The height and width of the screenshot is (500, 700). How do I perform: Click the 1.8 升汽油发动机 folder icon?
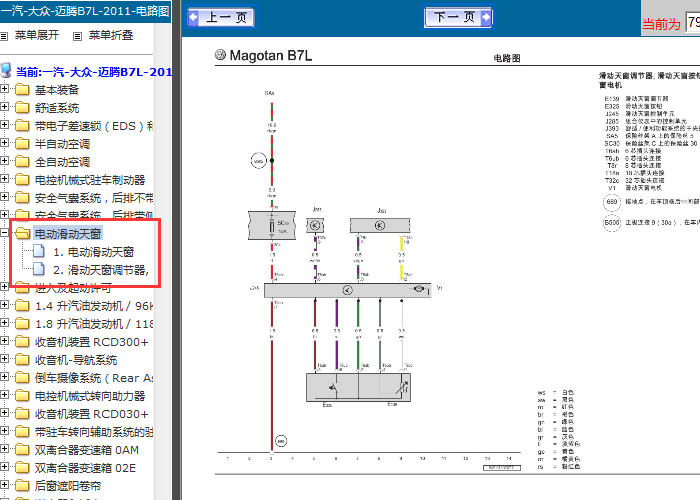pyautogui.click(x=22, y=324)
